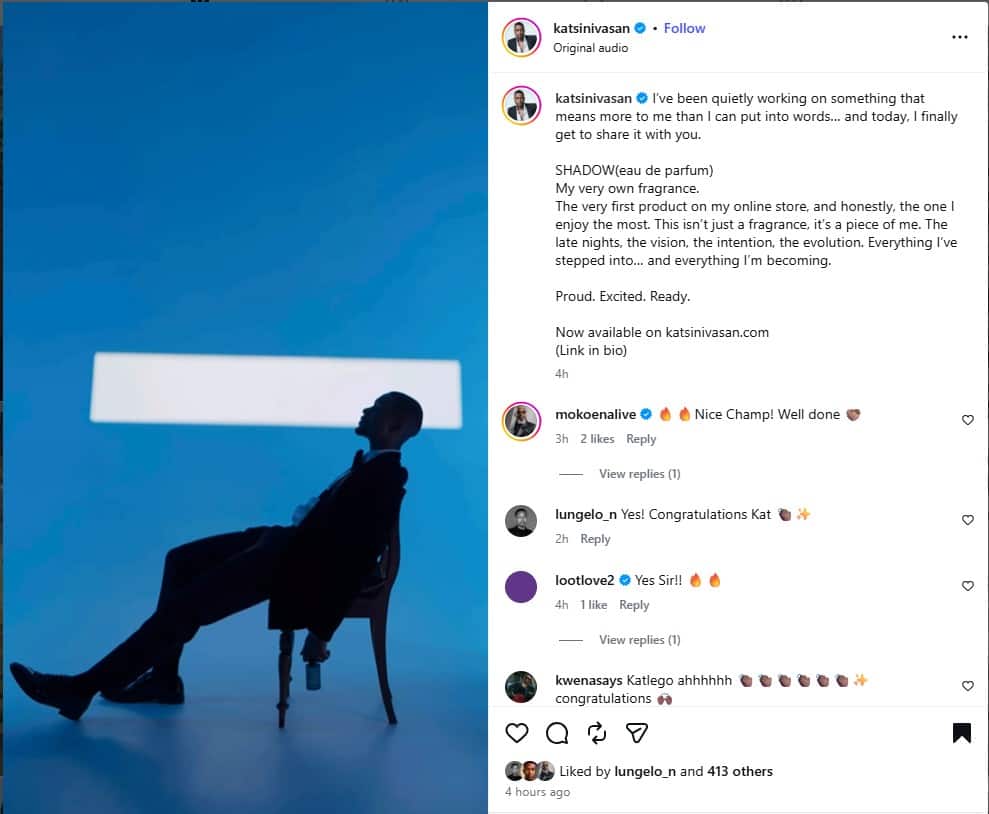Click the repost arrows icon
This screenshot has height=814, width=989.
click(597, 733)
